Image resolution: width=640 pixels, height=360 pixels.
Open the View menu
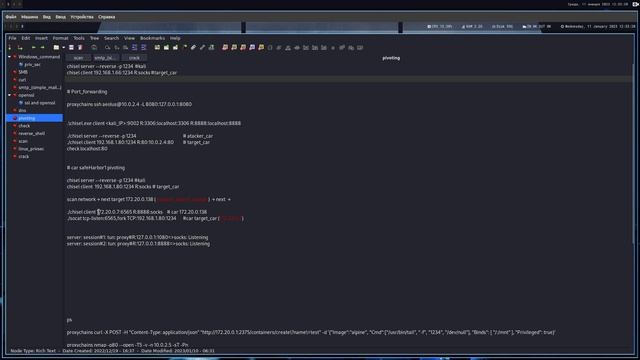click(x=129, y=38)
